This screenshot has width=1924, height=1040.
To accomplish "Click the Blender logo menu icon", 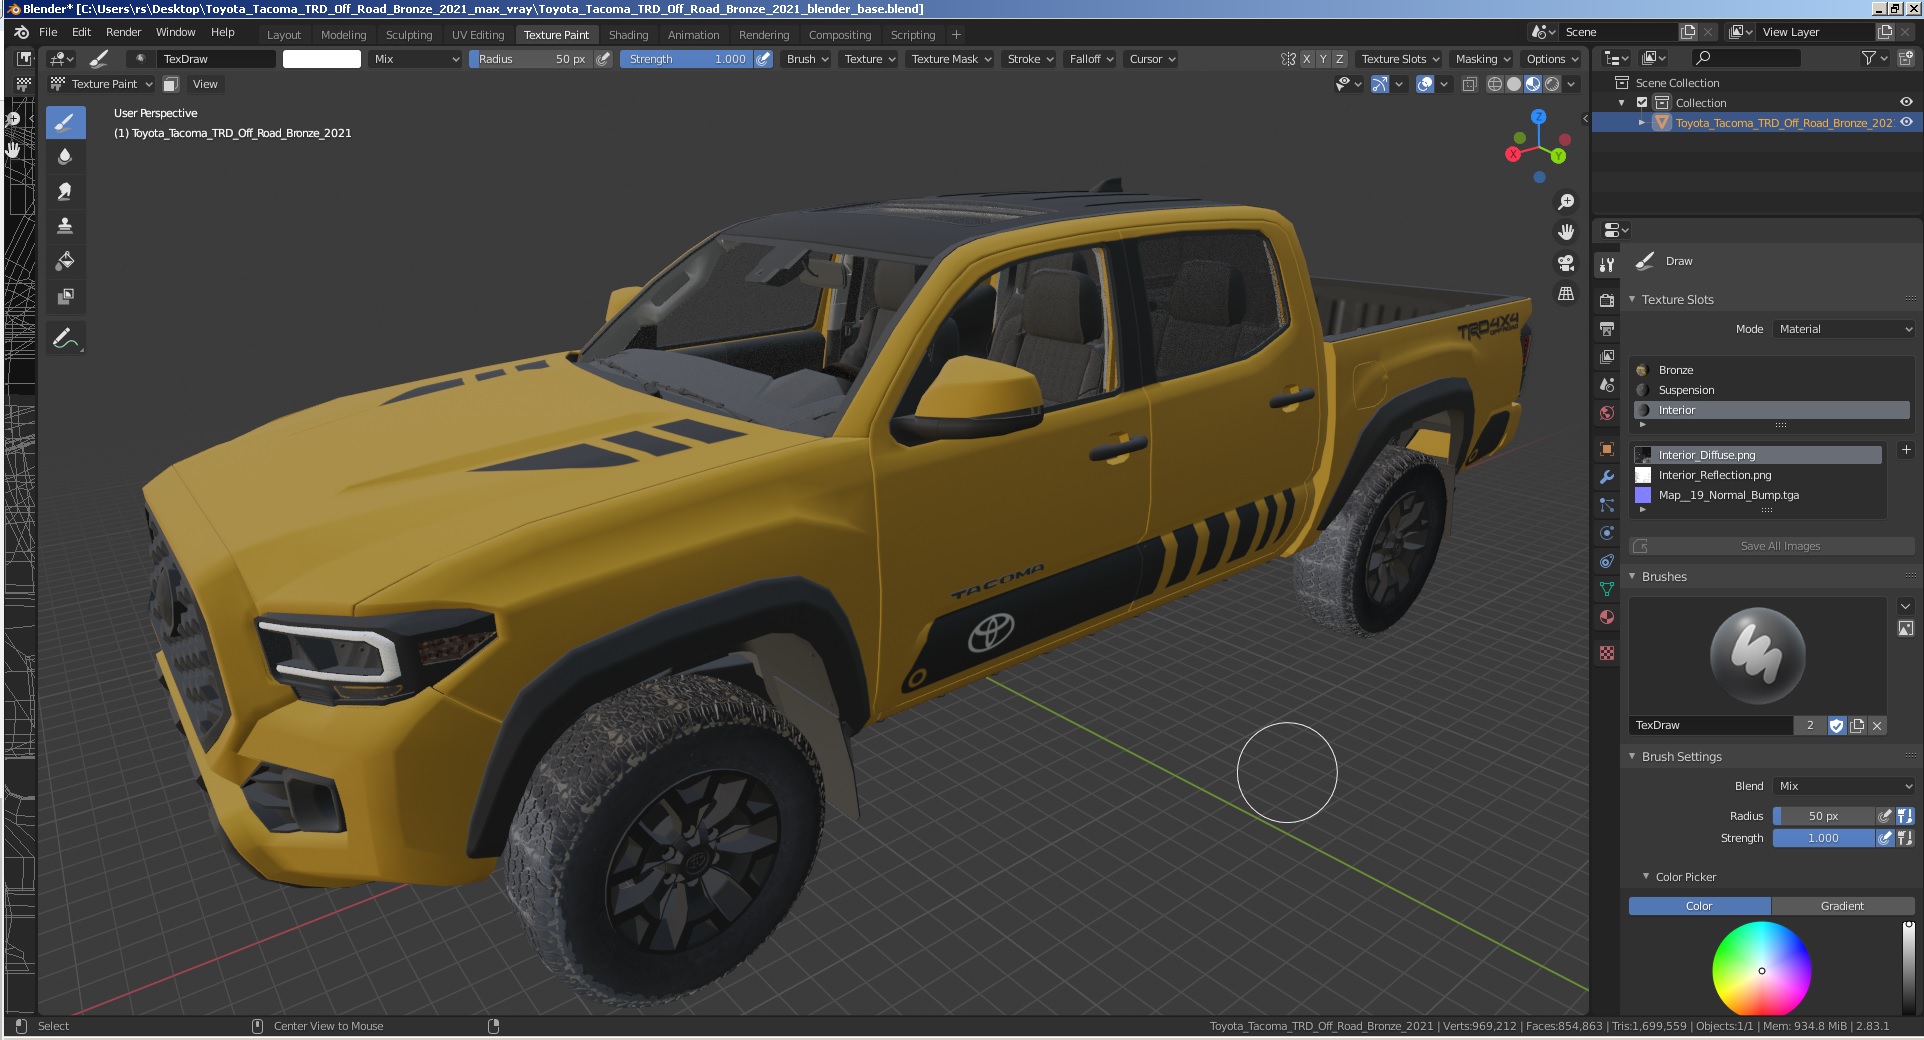I will point(21,32).
